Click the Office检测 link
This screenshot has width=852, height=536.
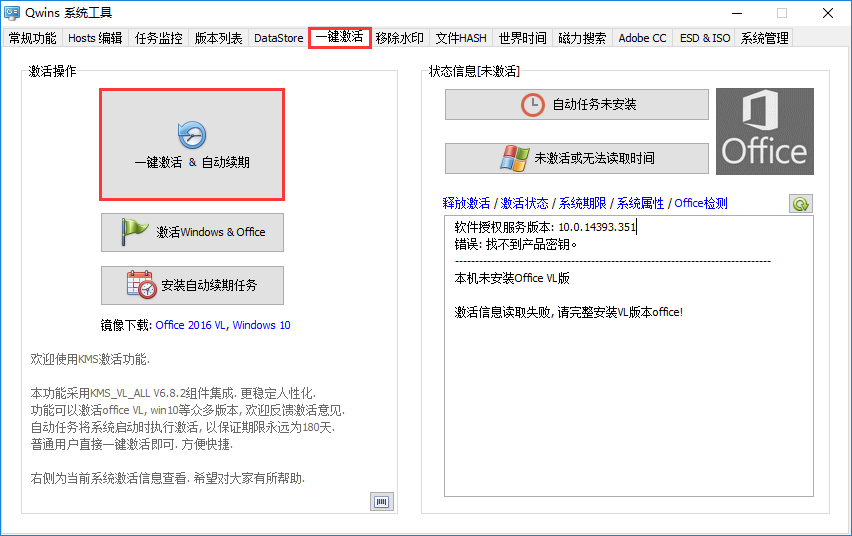tap(701, 203)
